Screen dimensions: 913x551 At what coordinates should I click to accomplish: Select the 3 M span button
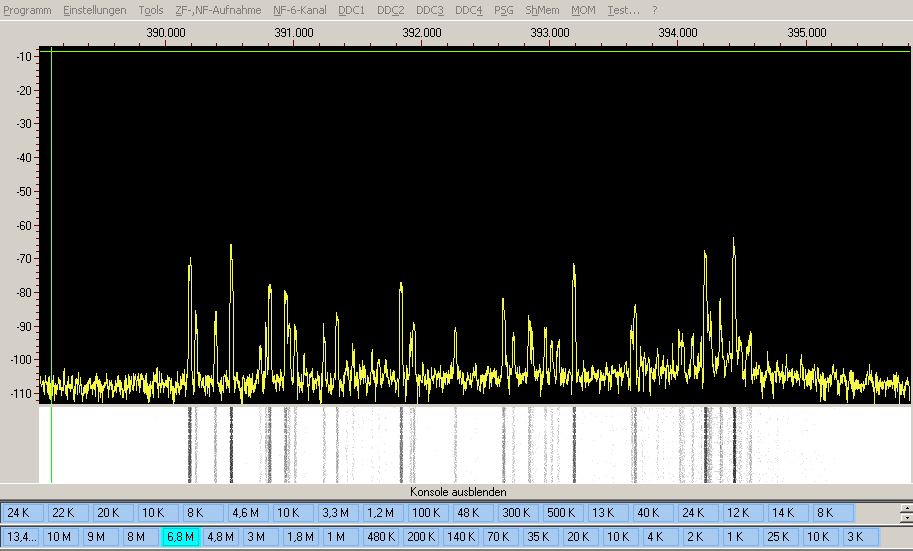[260, 536]
